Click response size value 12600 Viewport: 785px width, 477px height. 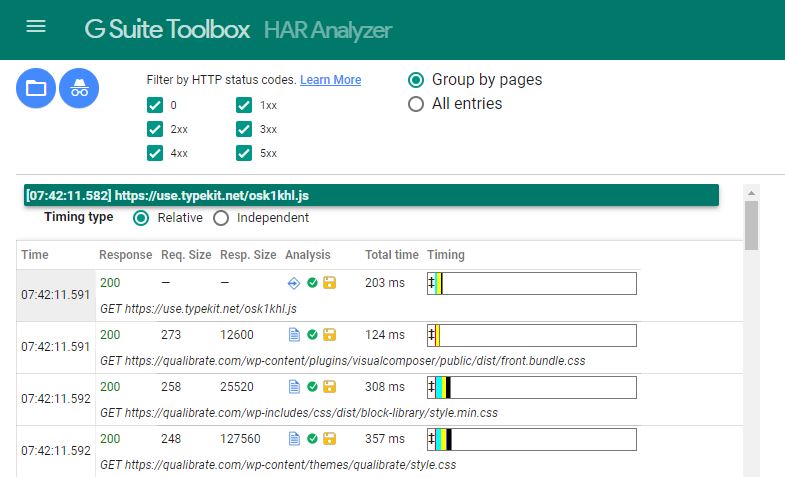click(x=237, y=335)
